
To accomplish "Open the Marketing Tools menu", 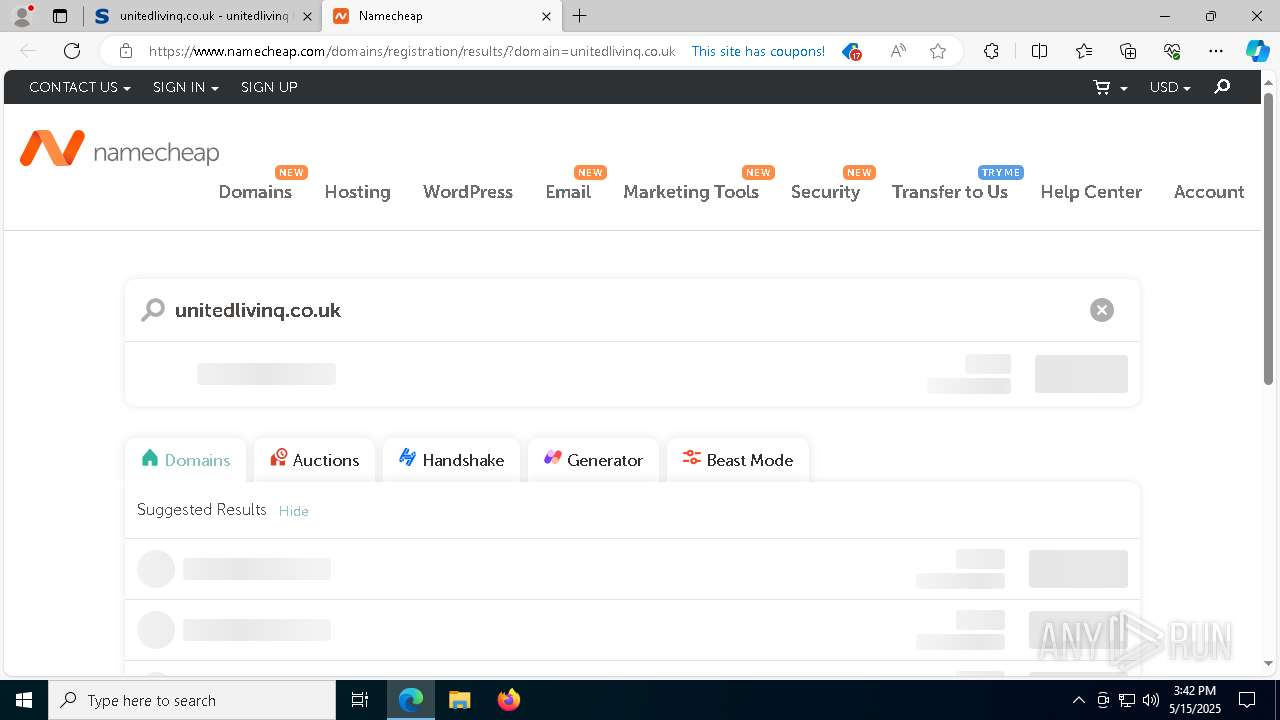I will pyautogui.click(x=691, y=192).
